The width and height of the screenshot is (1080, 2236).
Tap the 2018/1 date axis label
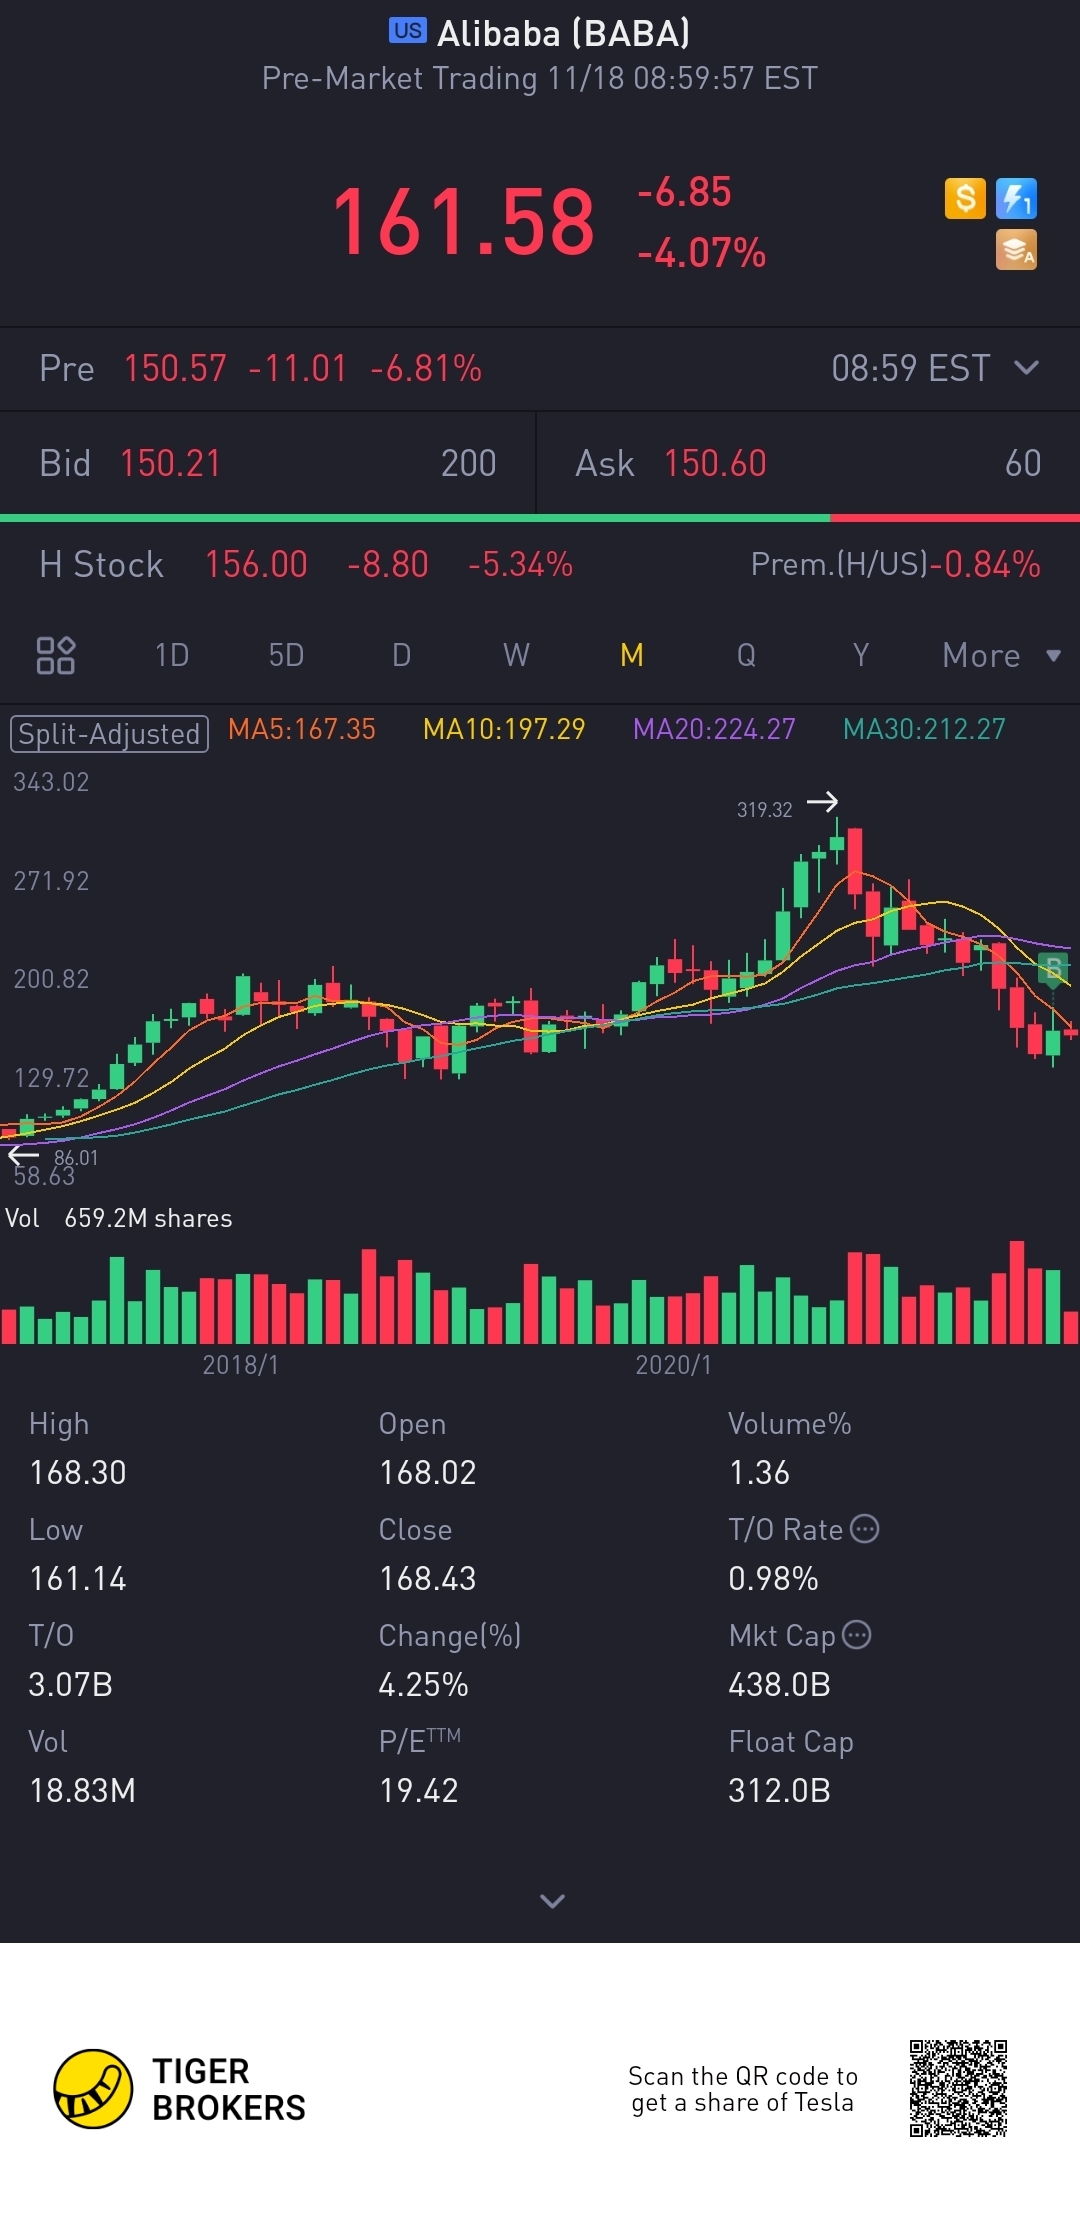240,1365
